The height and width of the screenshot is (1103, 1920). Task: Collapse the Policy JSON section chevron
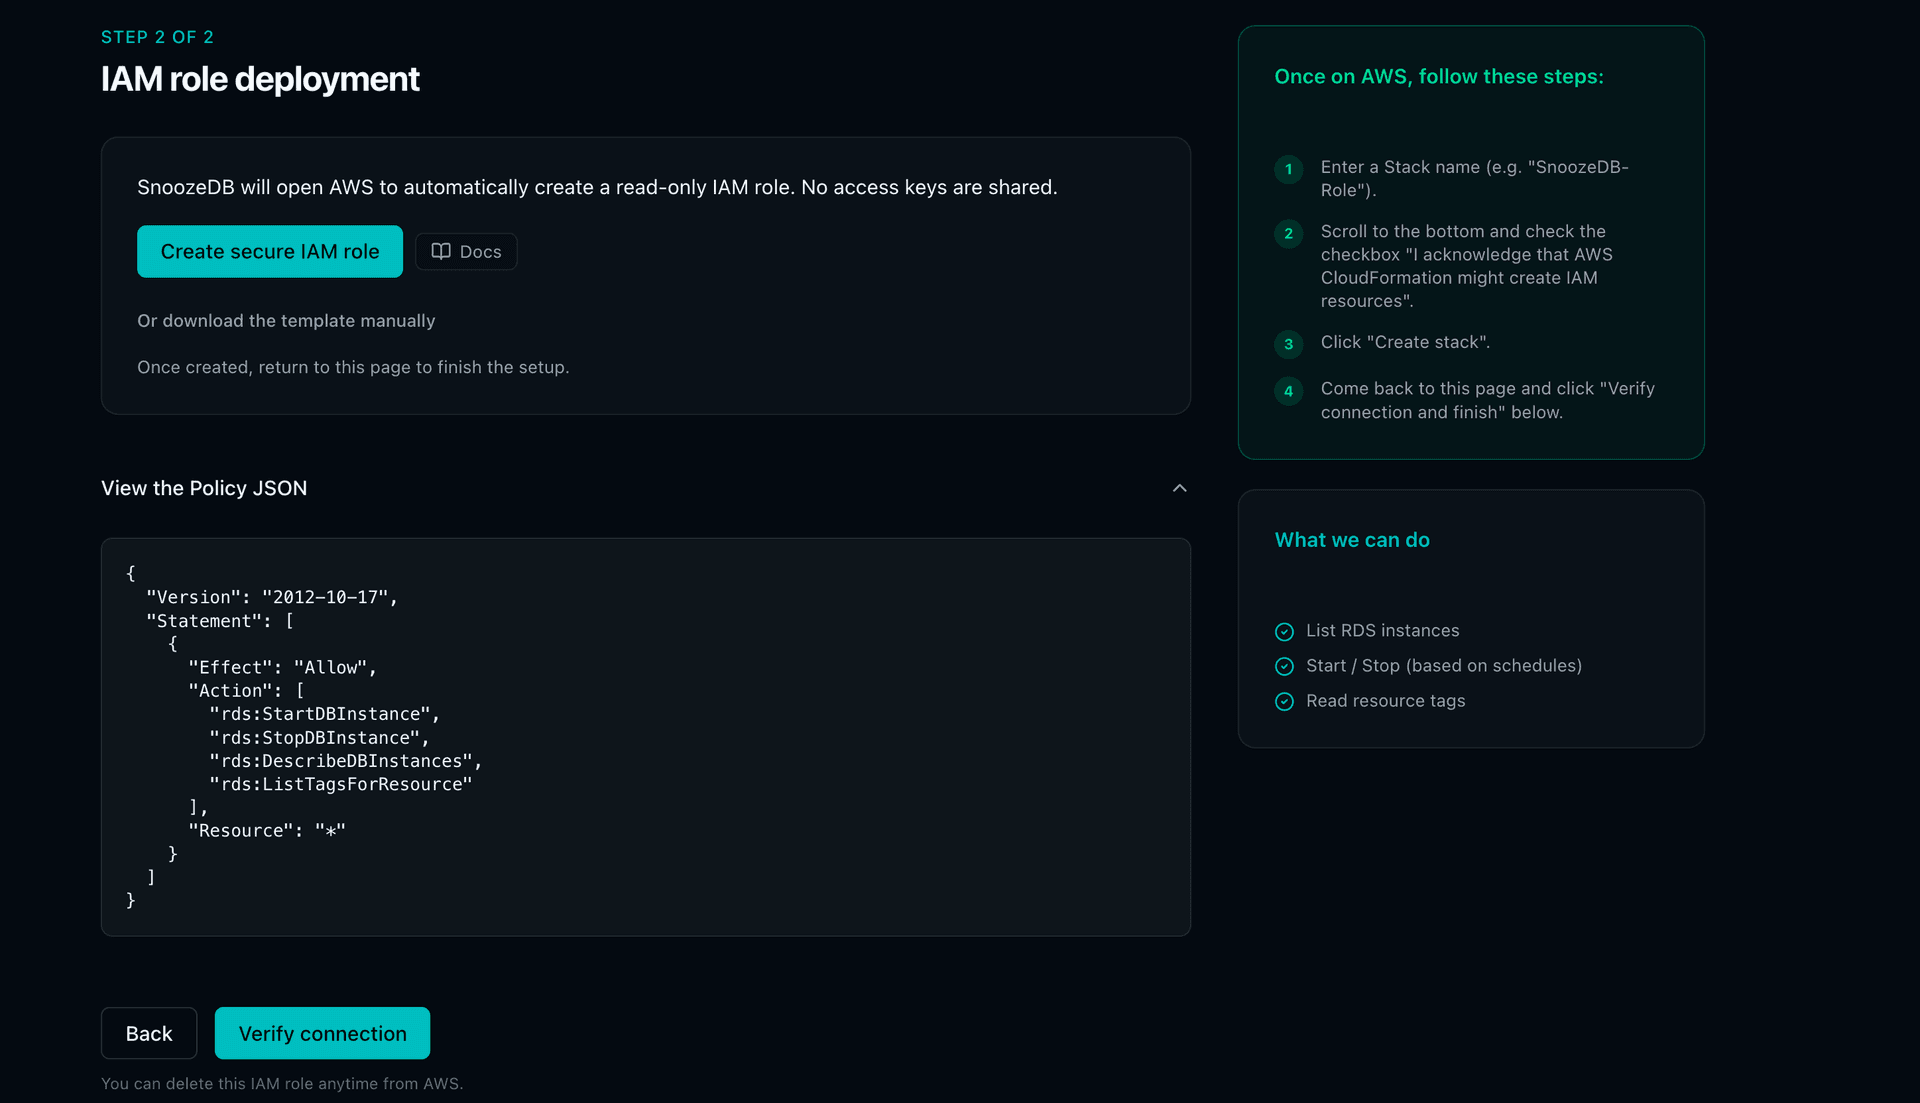pos(1179,488)
